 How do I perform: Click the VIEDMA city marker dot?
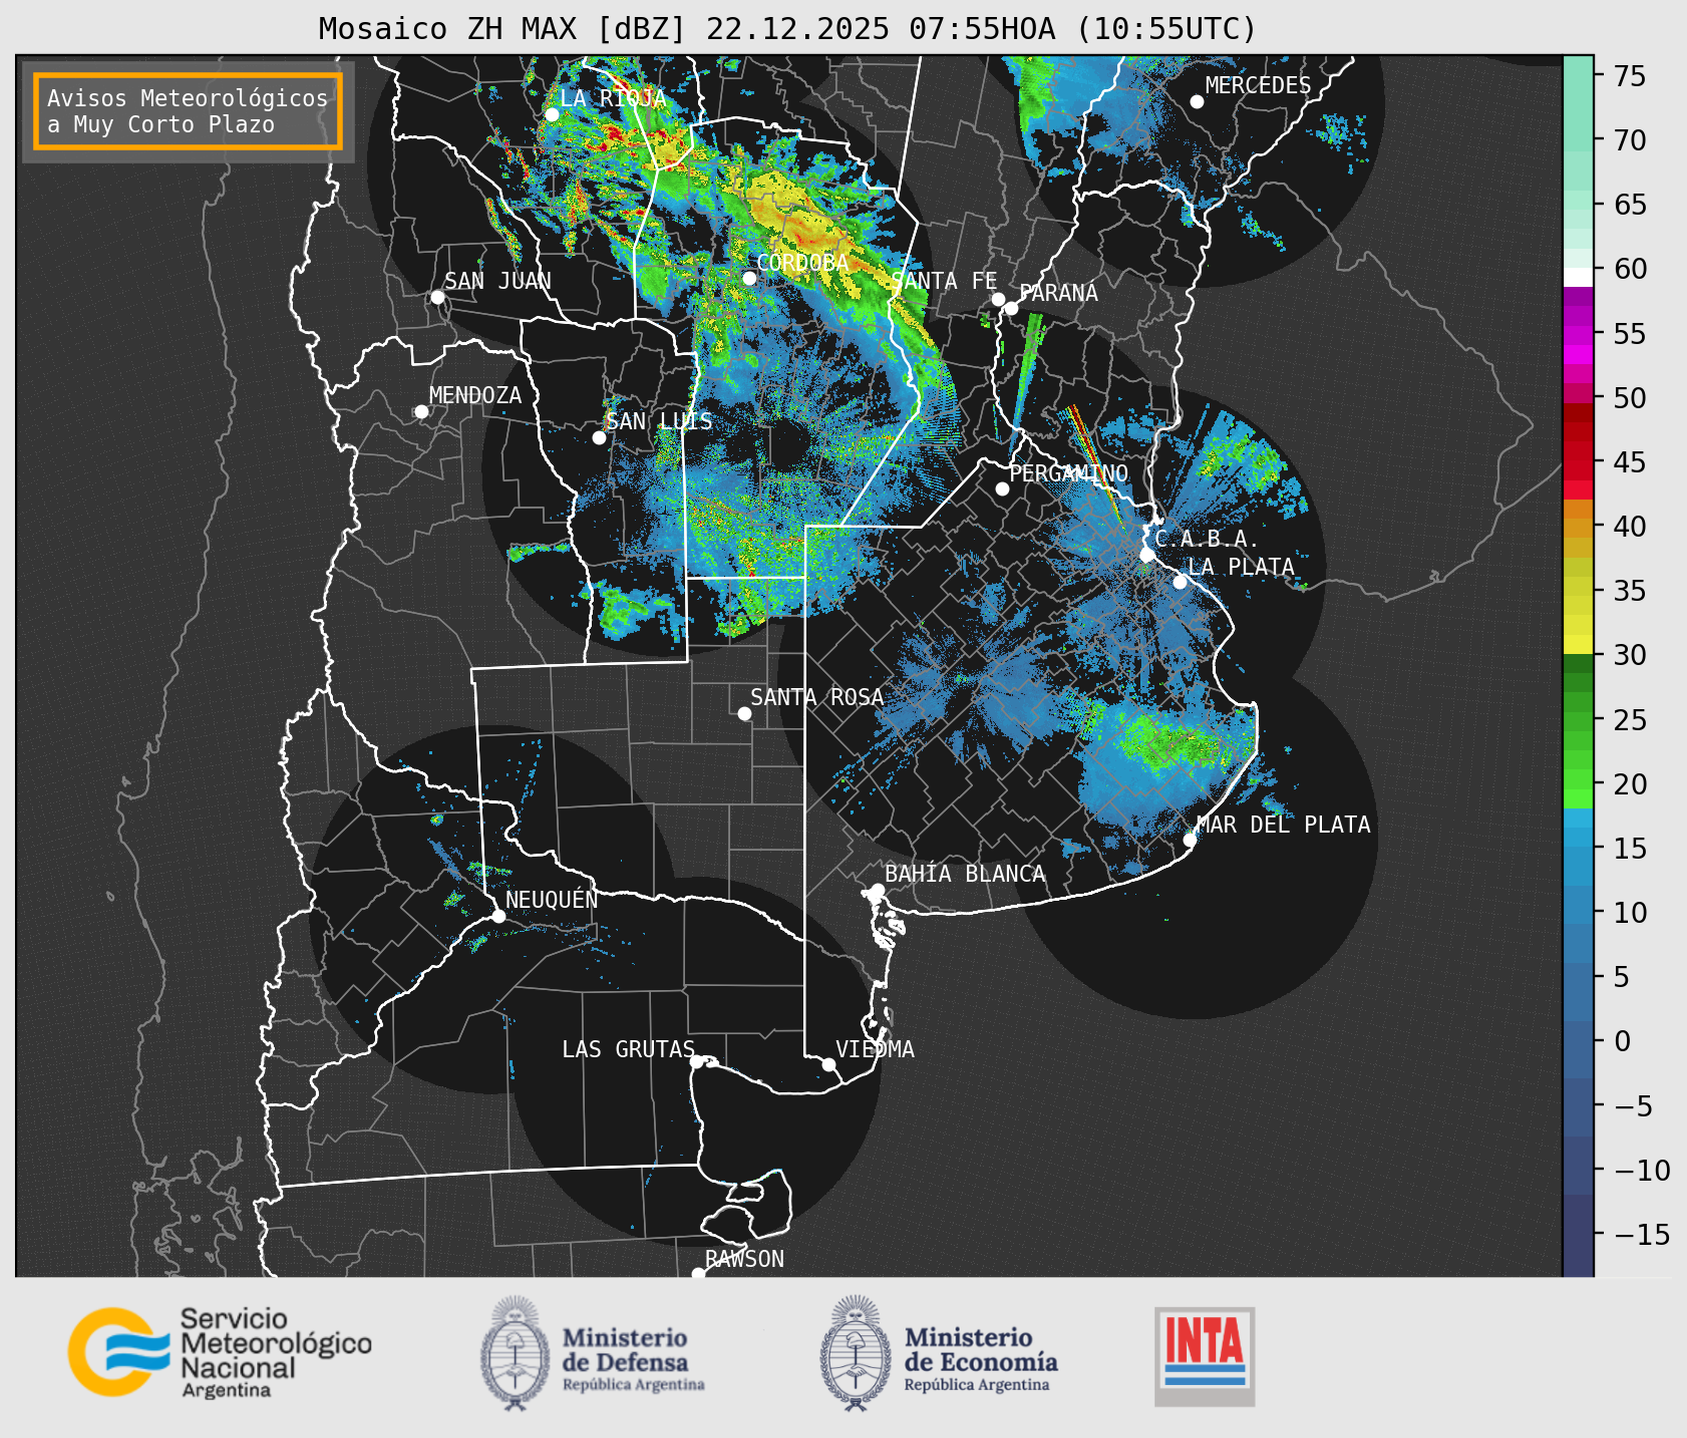829,1064
